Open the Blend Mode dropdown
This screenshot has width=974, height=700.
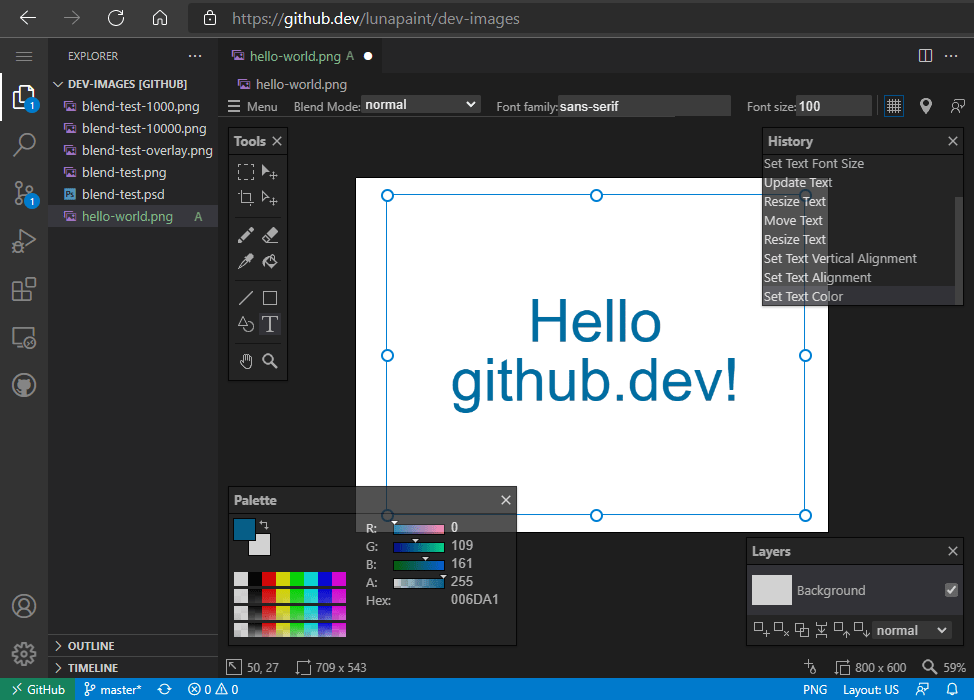tap(420, 103)
